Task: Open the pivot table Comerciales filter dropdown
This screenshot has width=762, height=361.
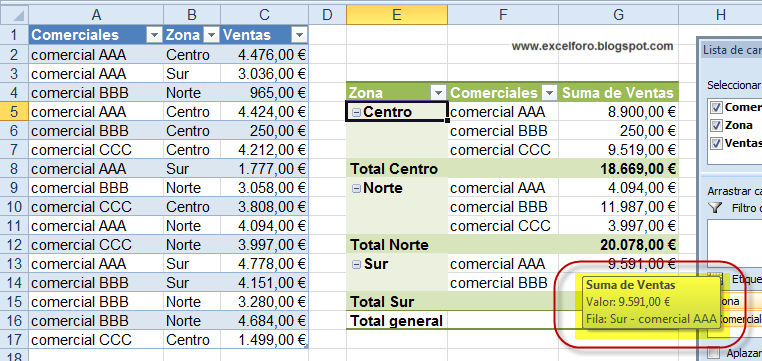Action: (x=549, y=92)
